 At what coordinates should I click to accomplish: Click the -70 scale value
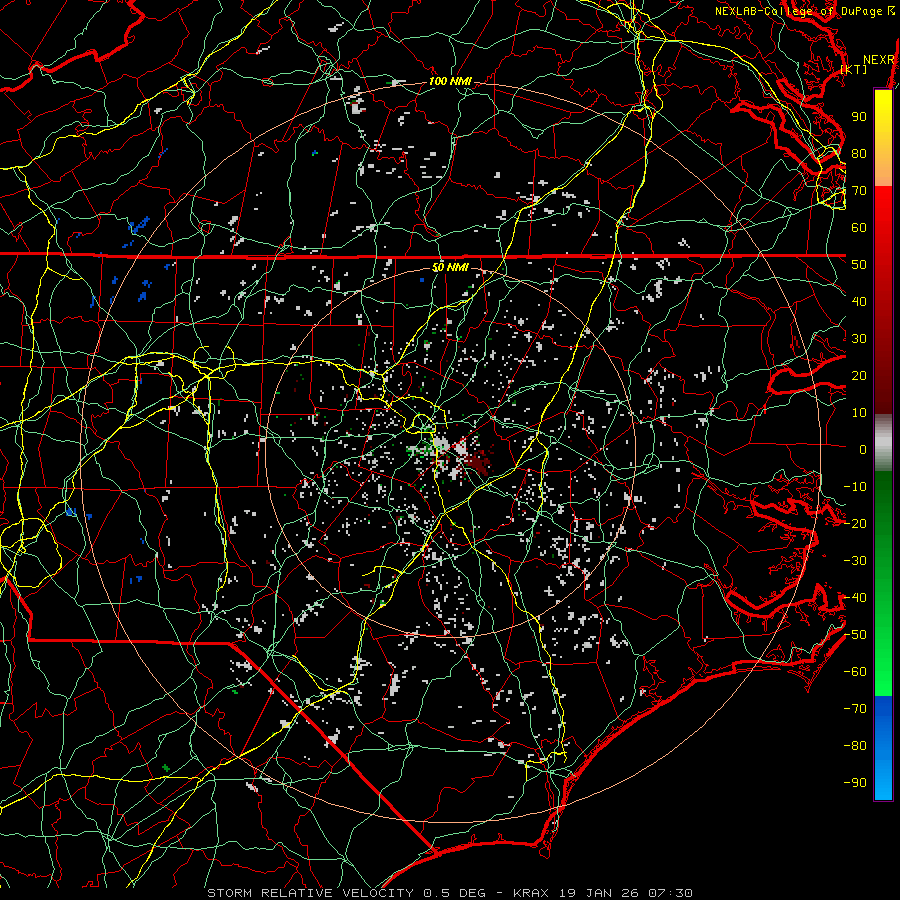tap(855, 709)
